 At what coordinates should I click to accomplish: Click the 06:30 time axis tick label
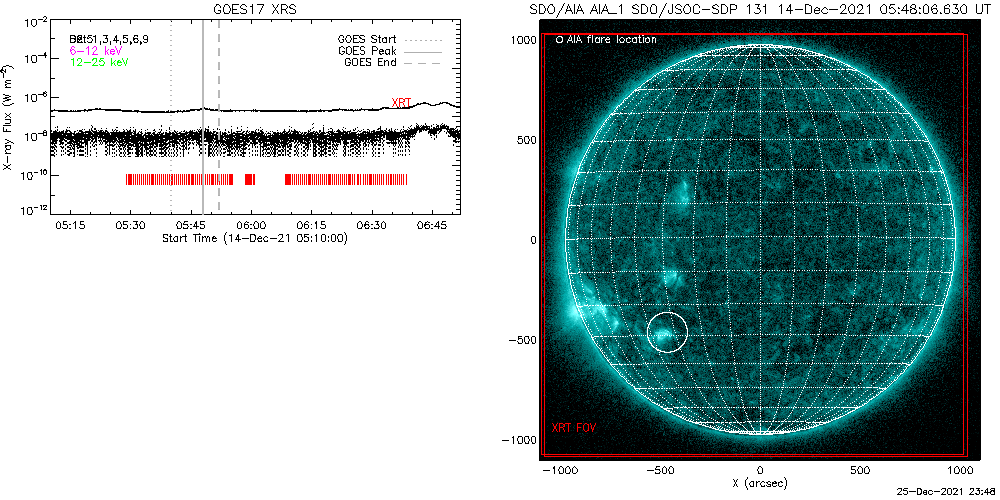[372, 225]
